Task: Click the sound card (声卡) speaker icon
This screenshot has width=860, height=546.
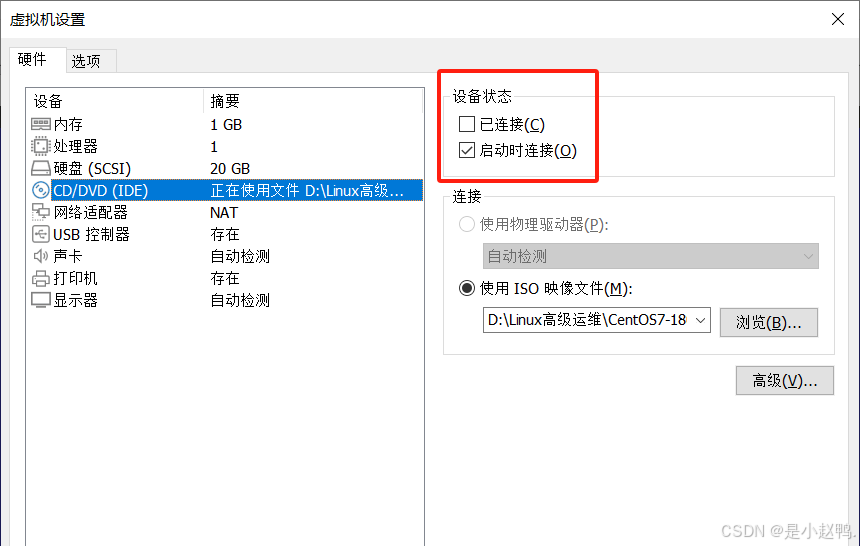Action: pyautogui.click(x=41, y=256)
